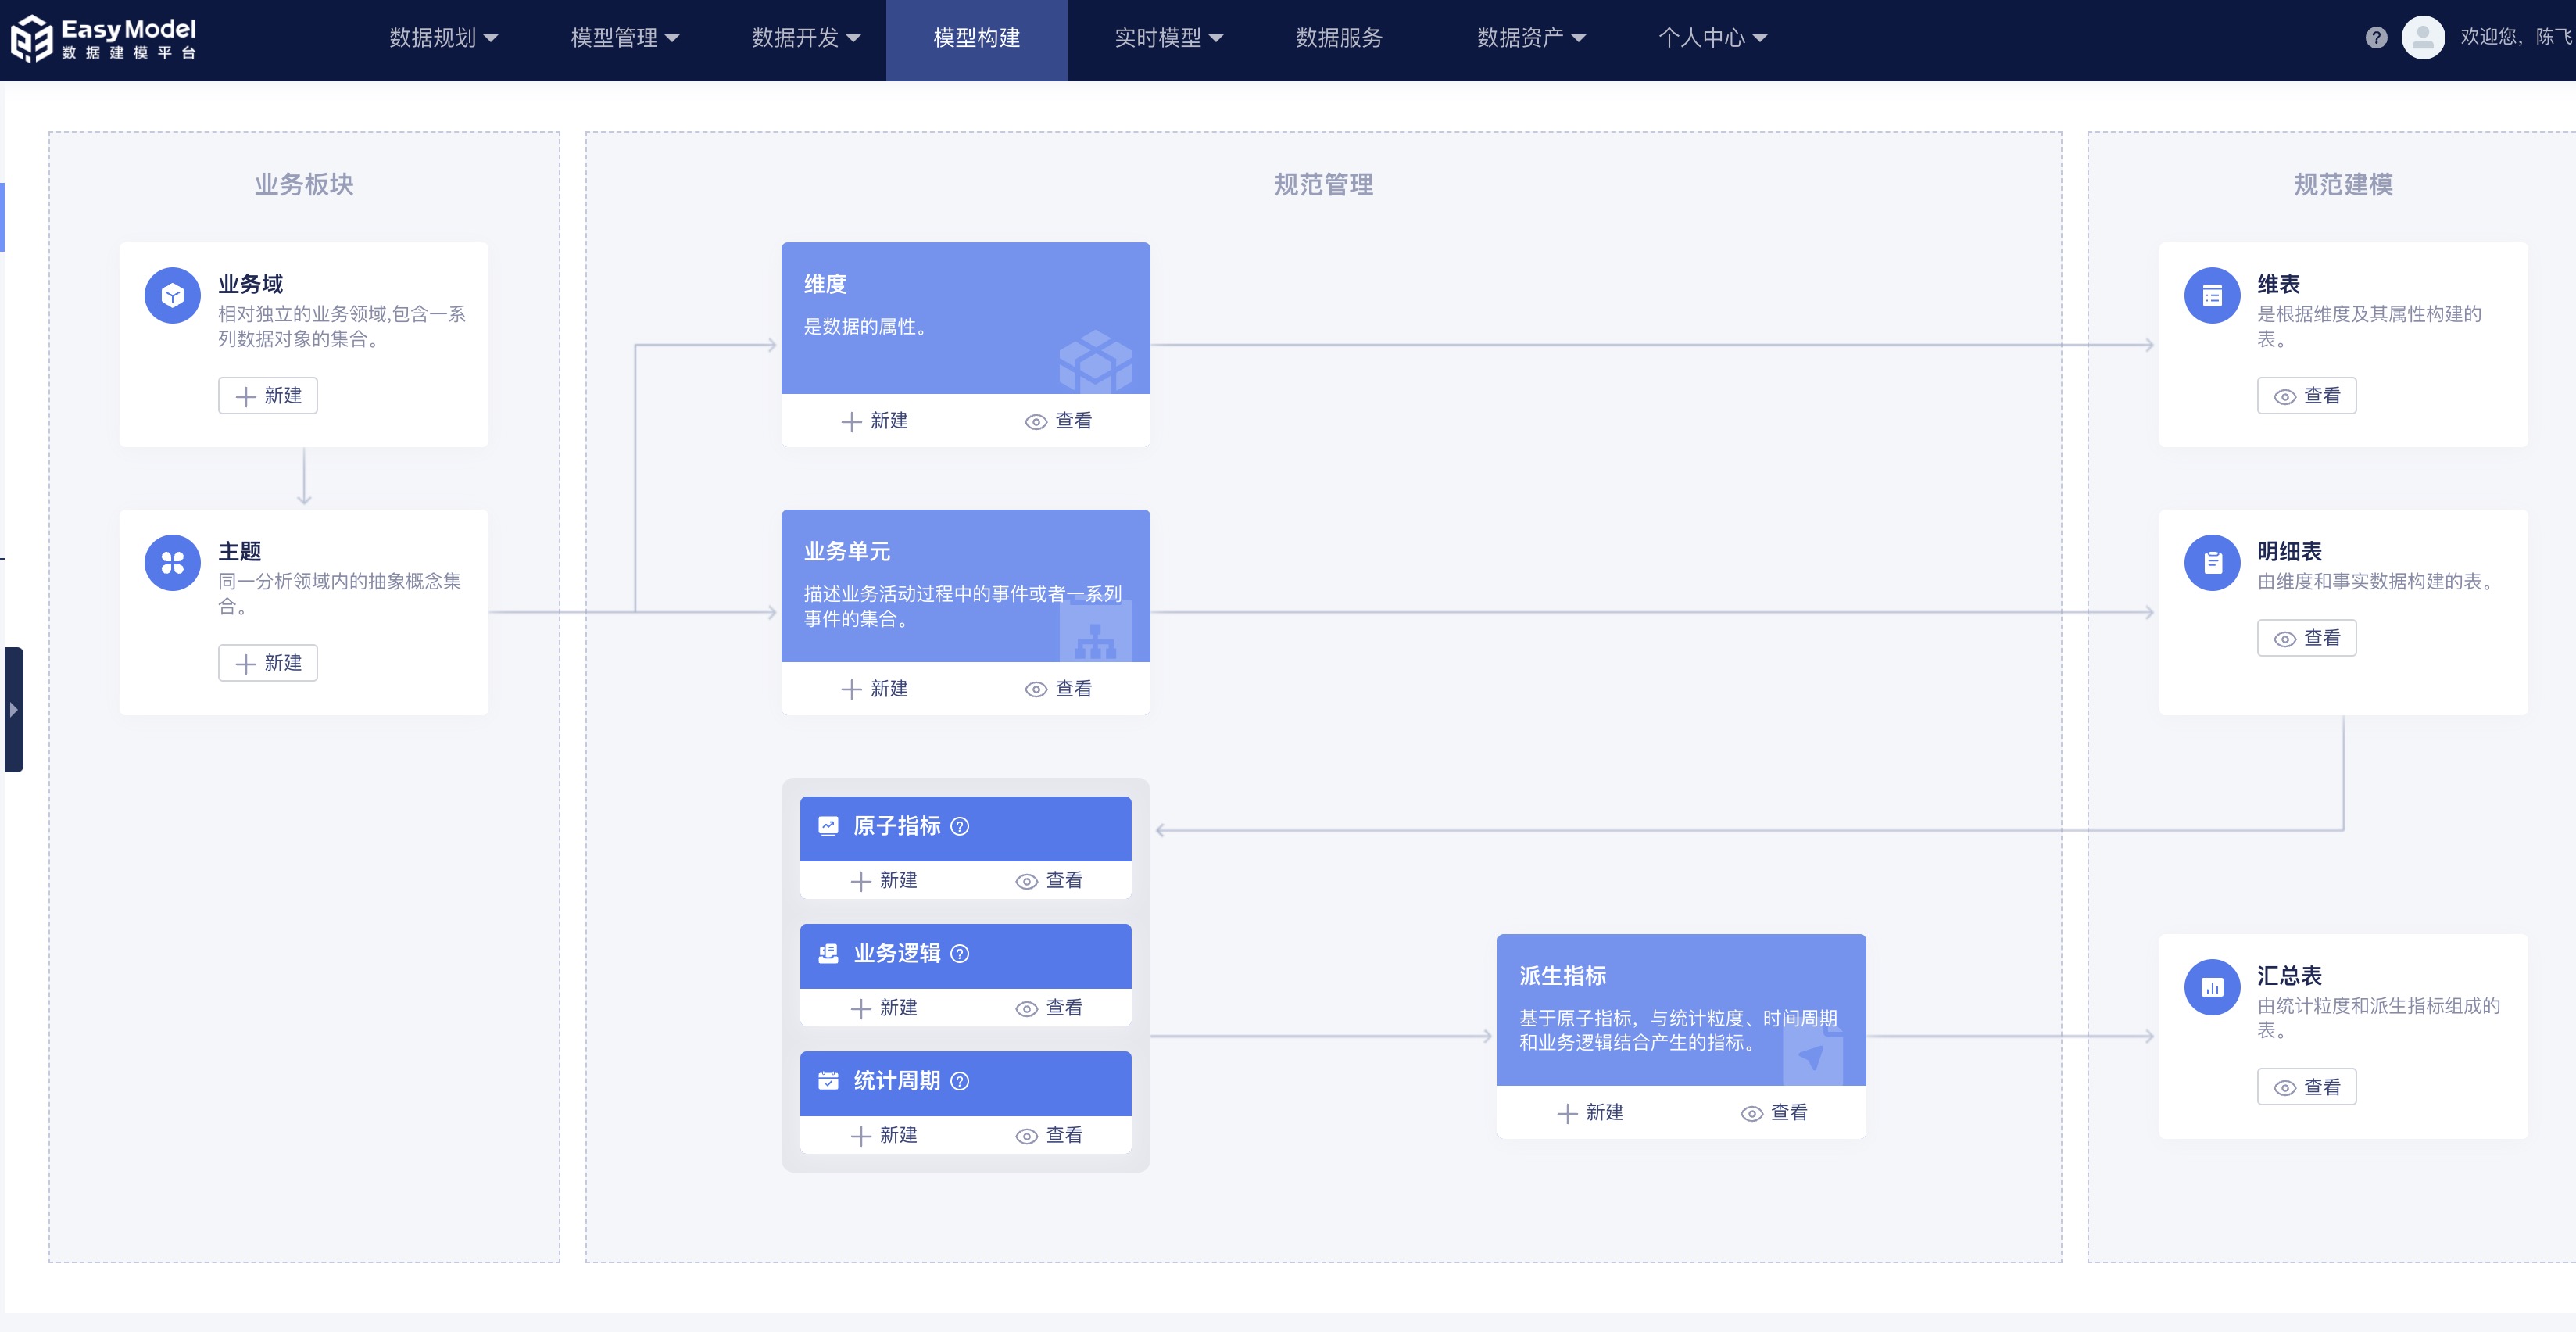The height and width of the screenshot is (1332, 2576).
Task: Click 新建 under 统计周期
Action: click(884, 1135)
